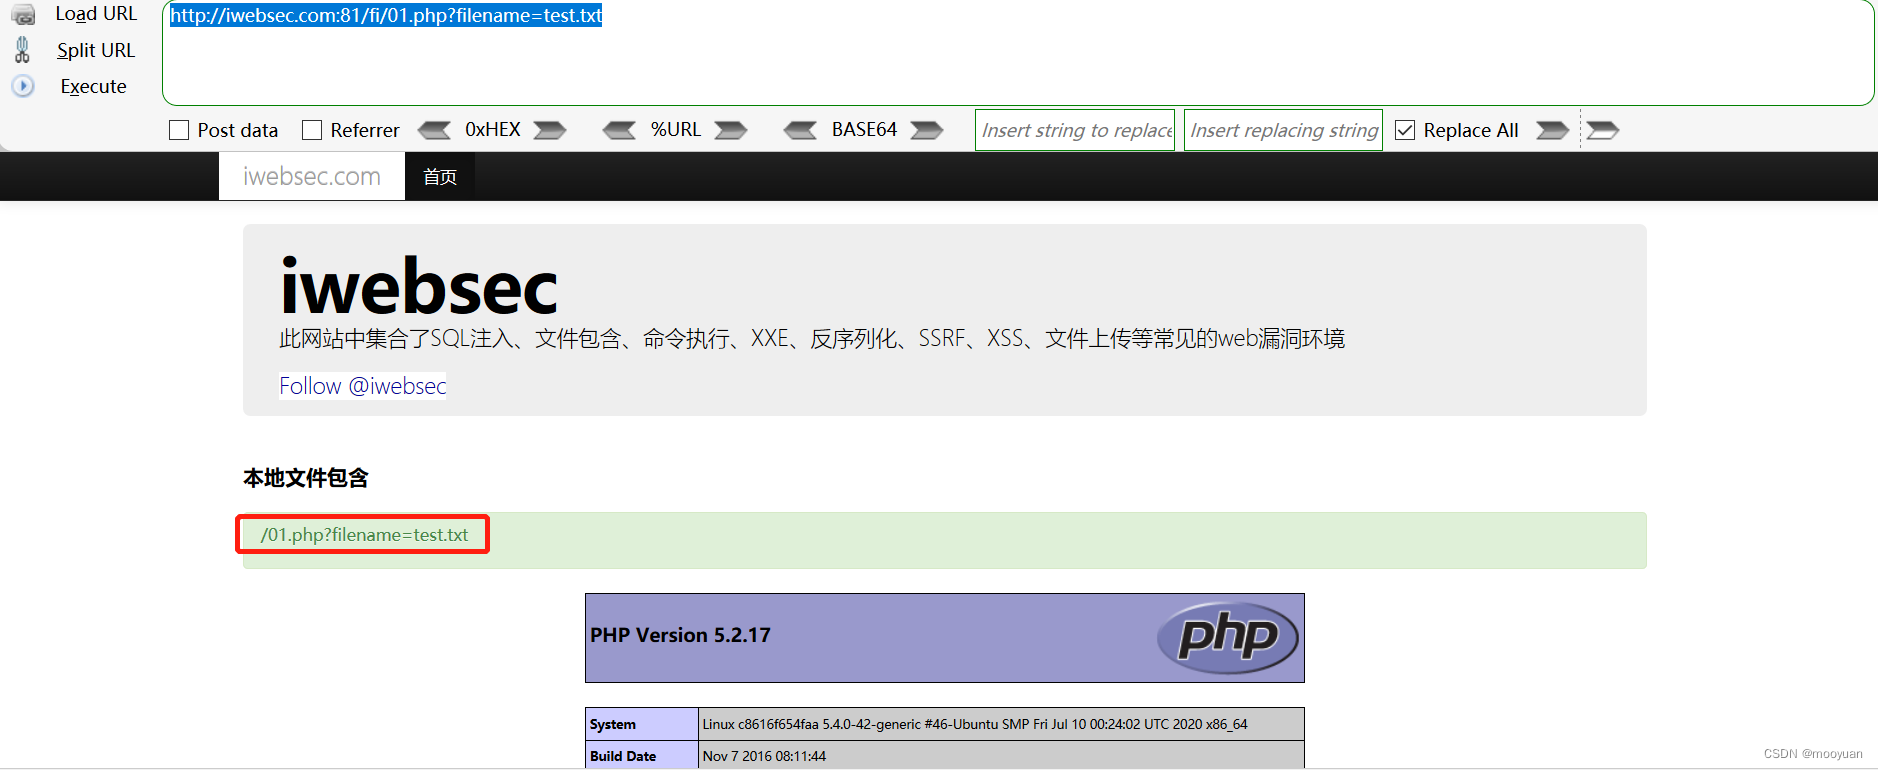Open the Follow @iwebsec link

(x=363, y=386)
